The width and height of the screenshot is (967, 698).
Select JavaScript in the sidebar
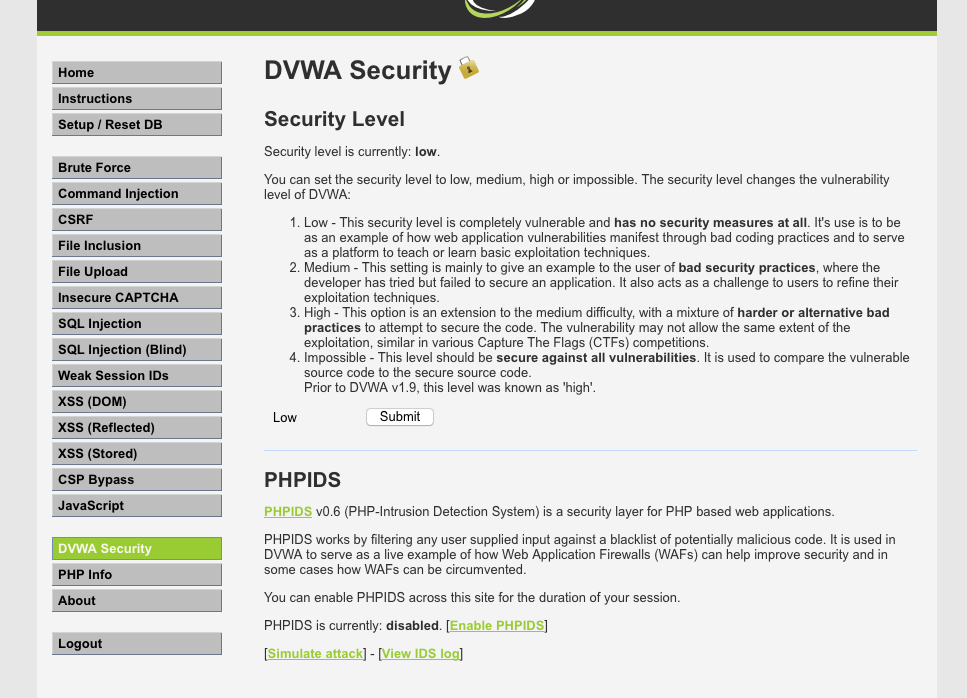pos(137,505)
